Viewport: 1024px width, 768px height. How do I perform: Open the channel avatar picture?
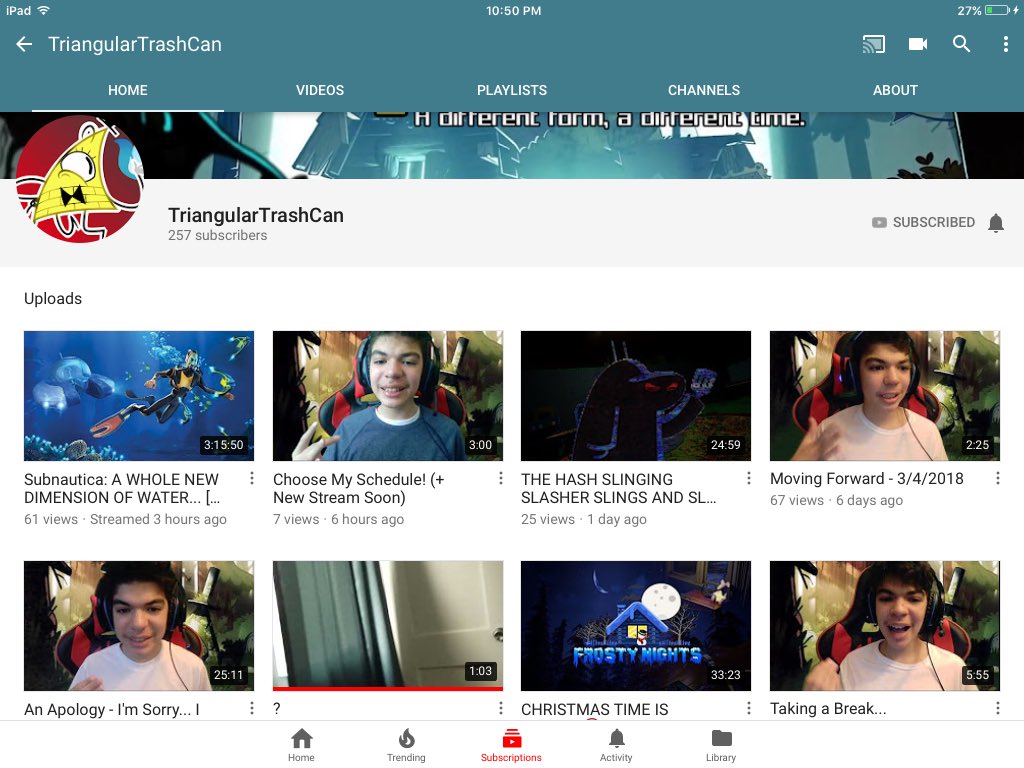click(80, 179)
